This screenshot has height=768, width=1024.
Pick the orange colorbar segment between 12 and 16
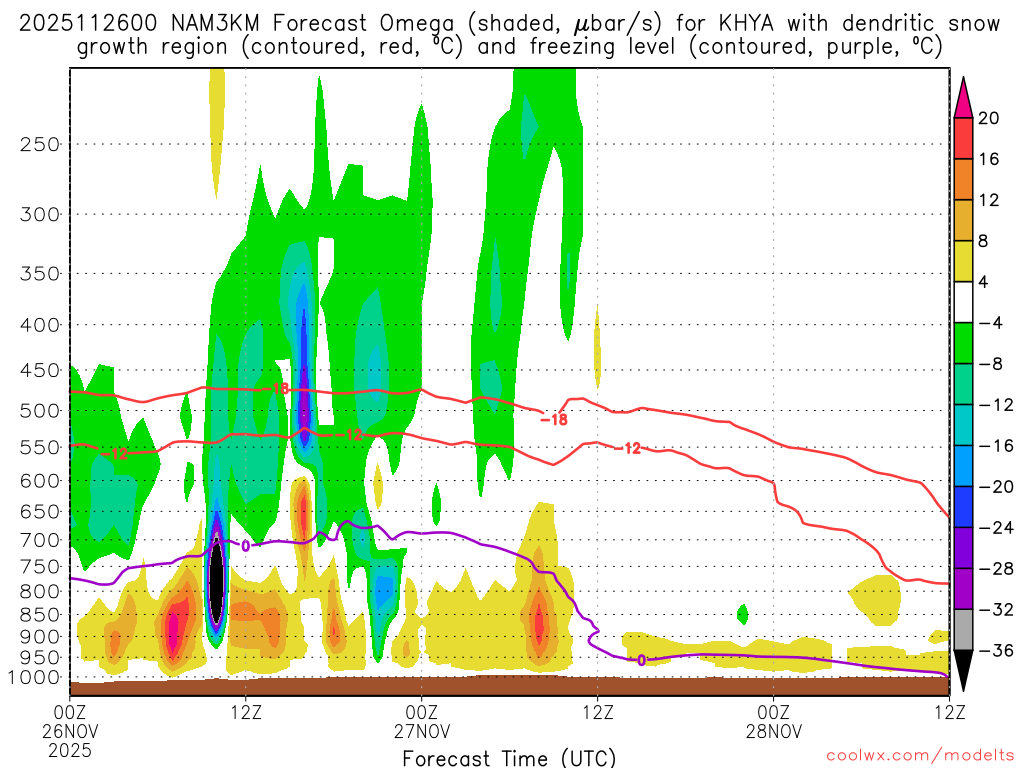pos(963,180)
